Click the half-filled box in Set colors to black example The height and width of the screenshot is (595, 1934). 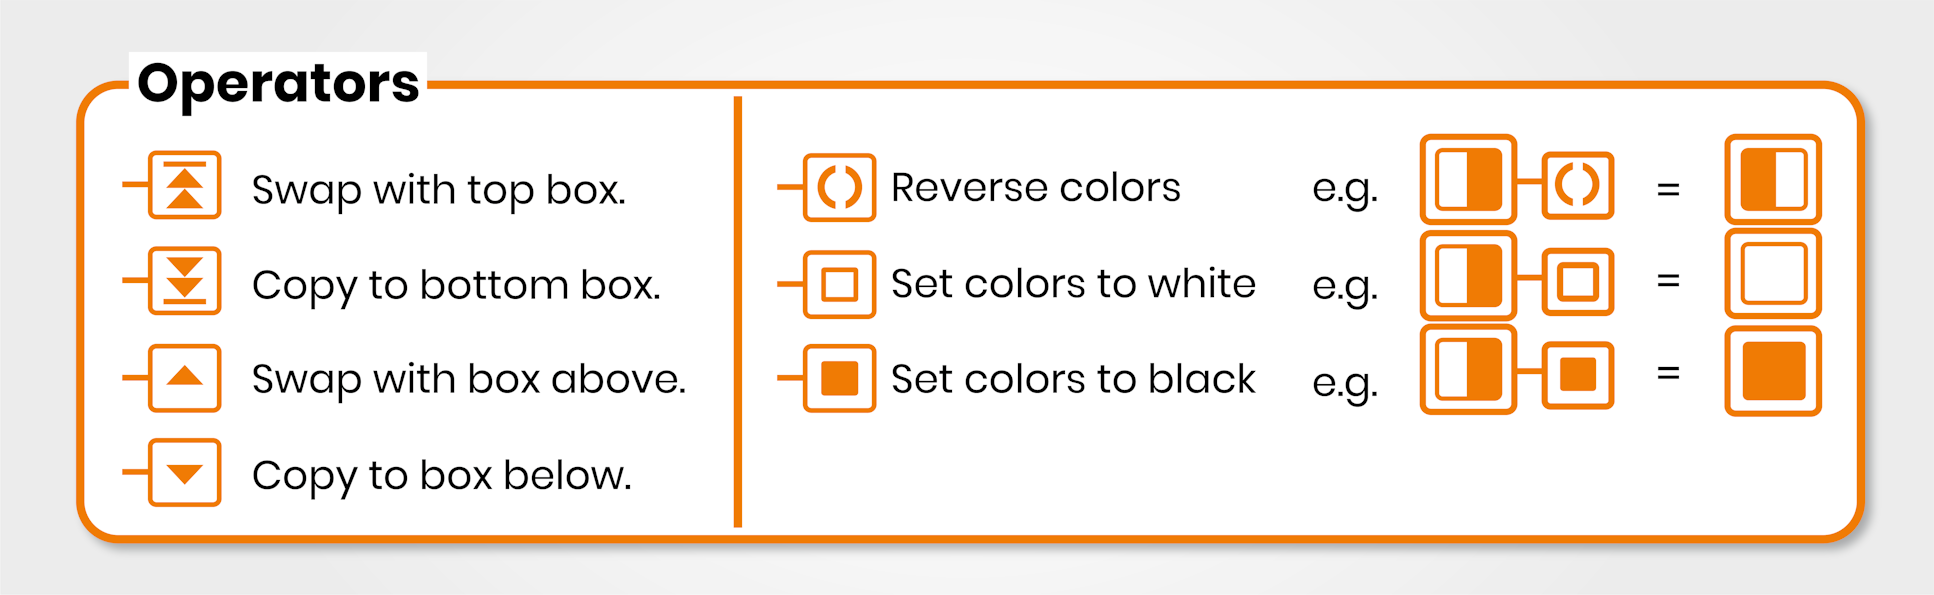(1468, 369)
